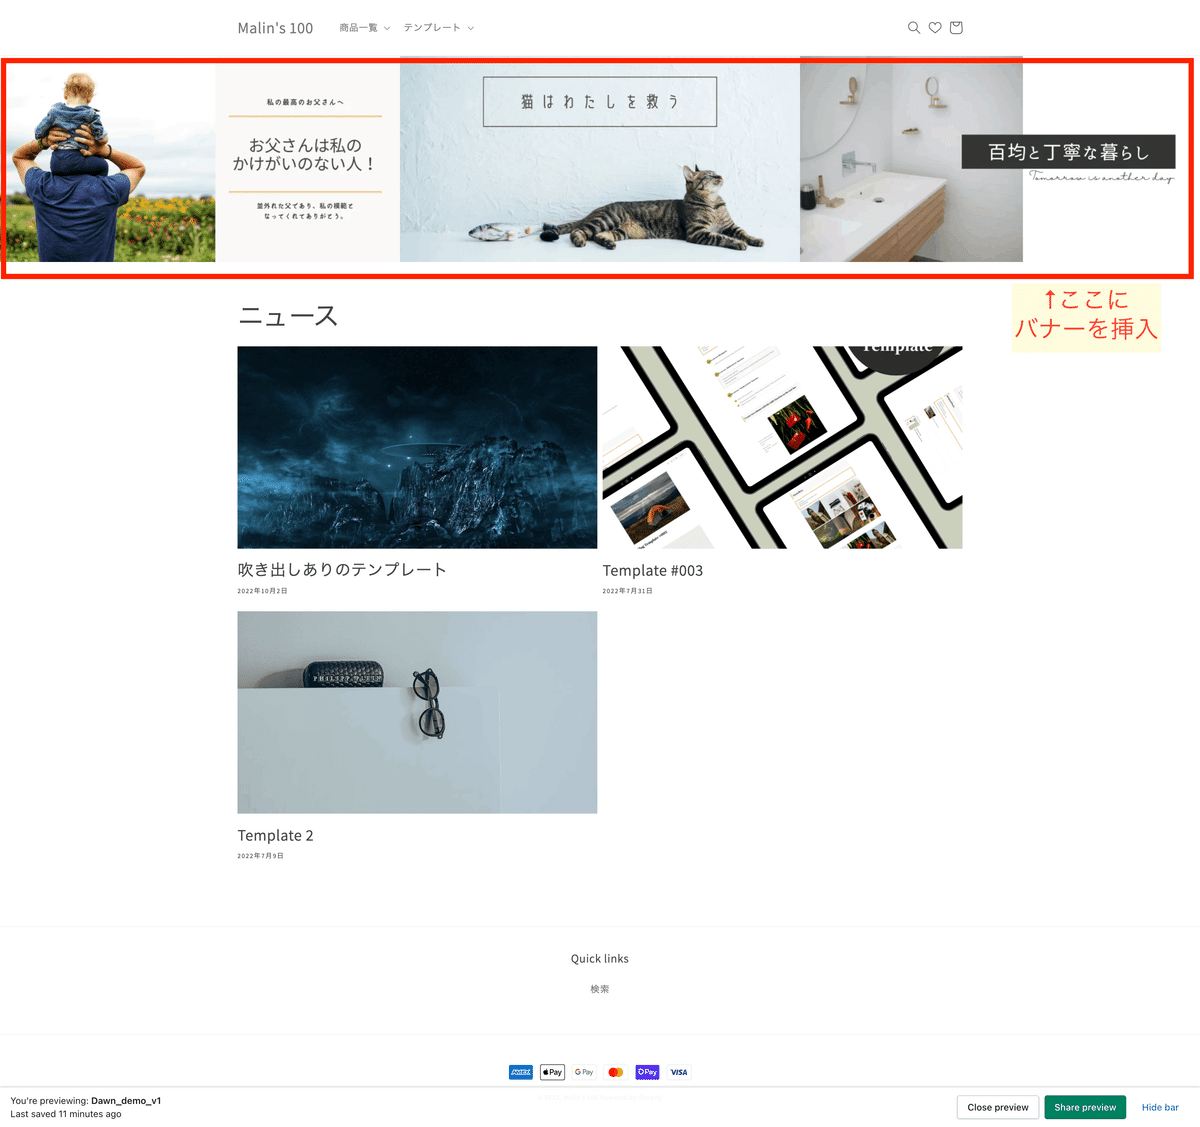Image resolution: width=1200 pixels, height=1127 pixels.
Task: Click the Google Pay payment icon
Action: pos(584,1072)
